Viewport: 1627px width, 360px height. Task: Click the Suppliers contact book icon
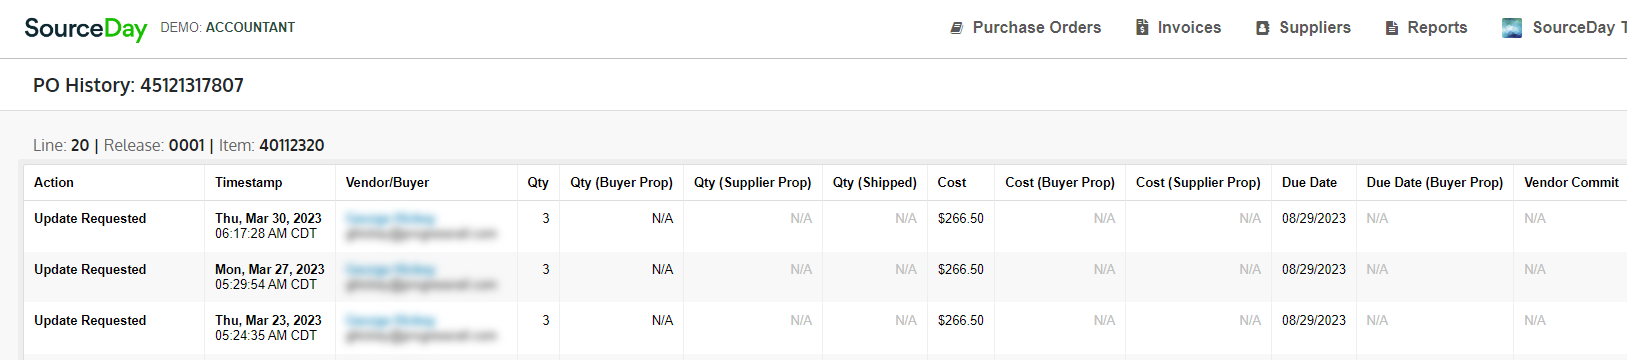1263,28
